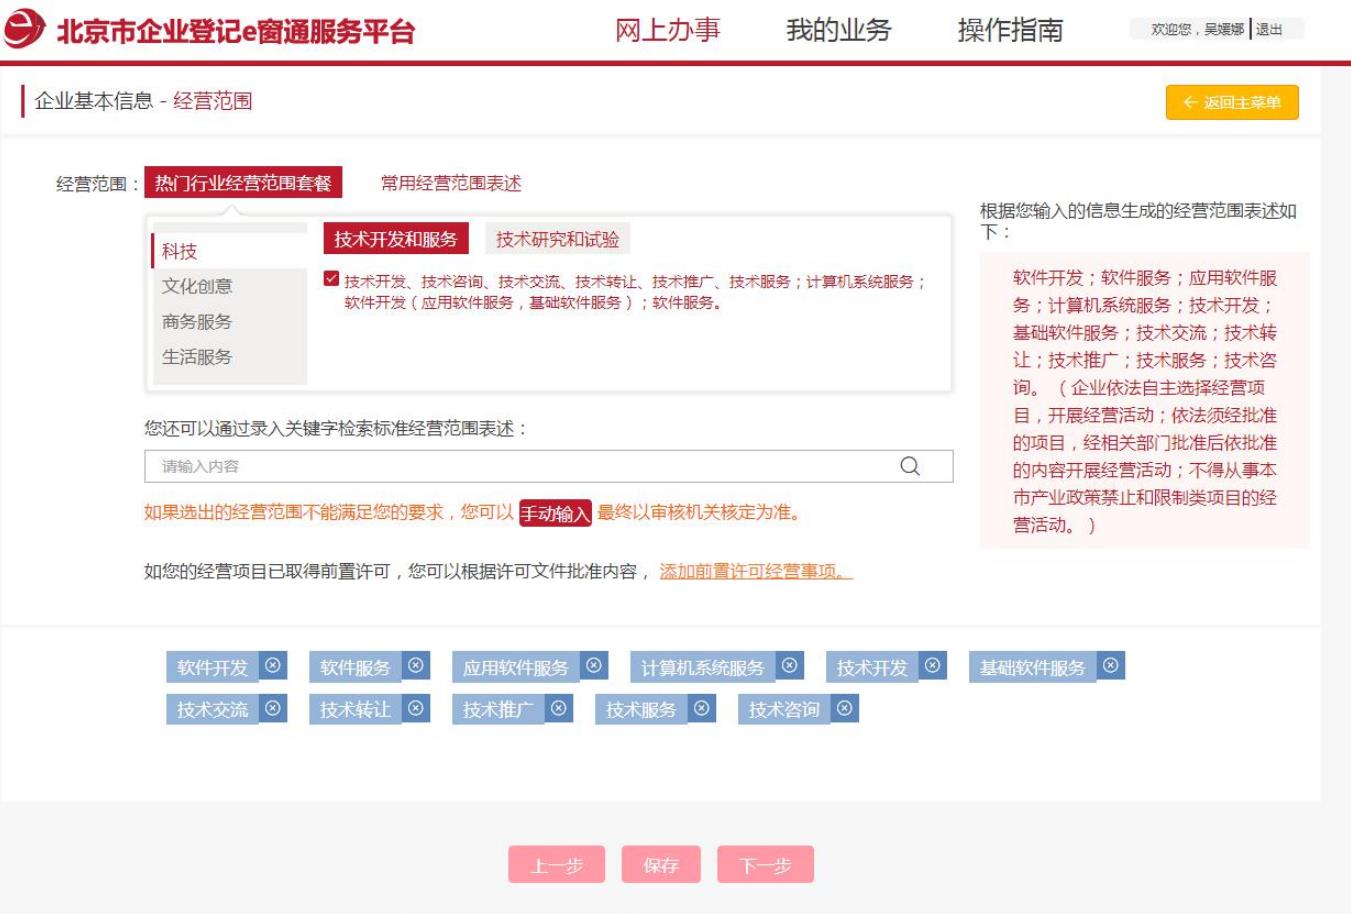Open 我的业务 in top navigation

point(838,30)
